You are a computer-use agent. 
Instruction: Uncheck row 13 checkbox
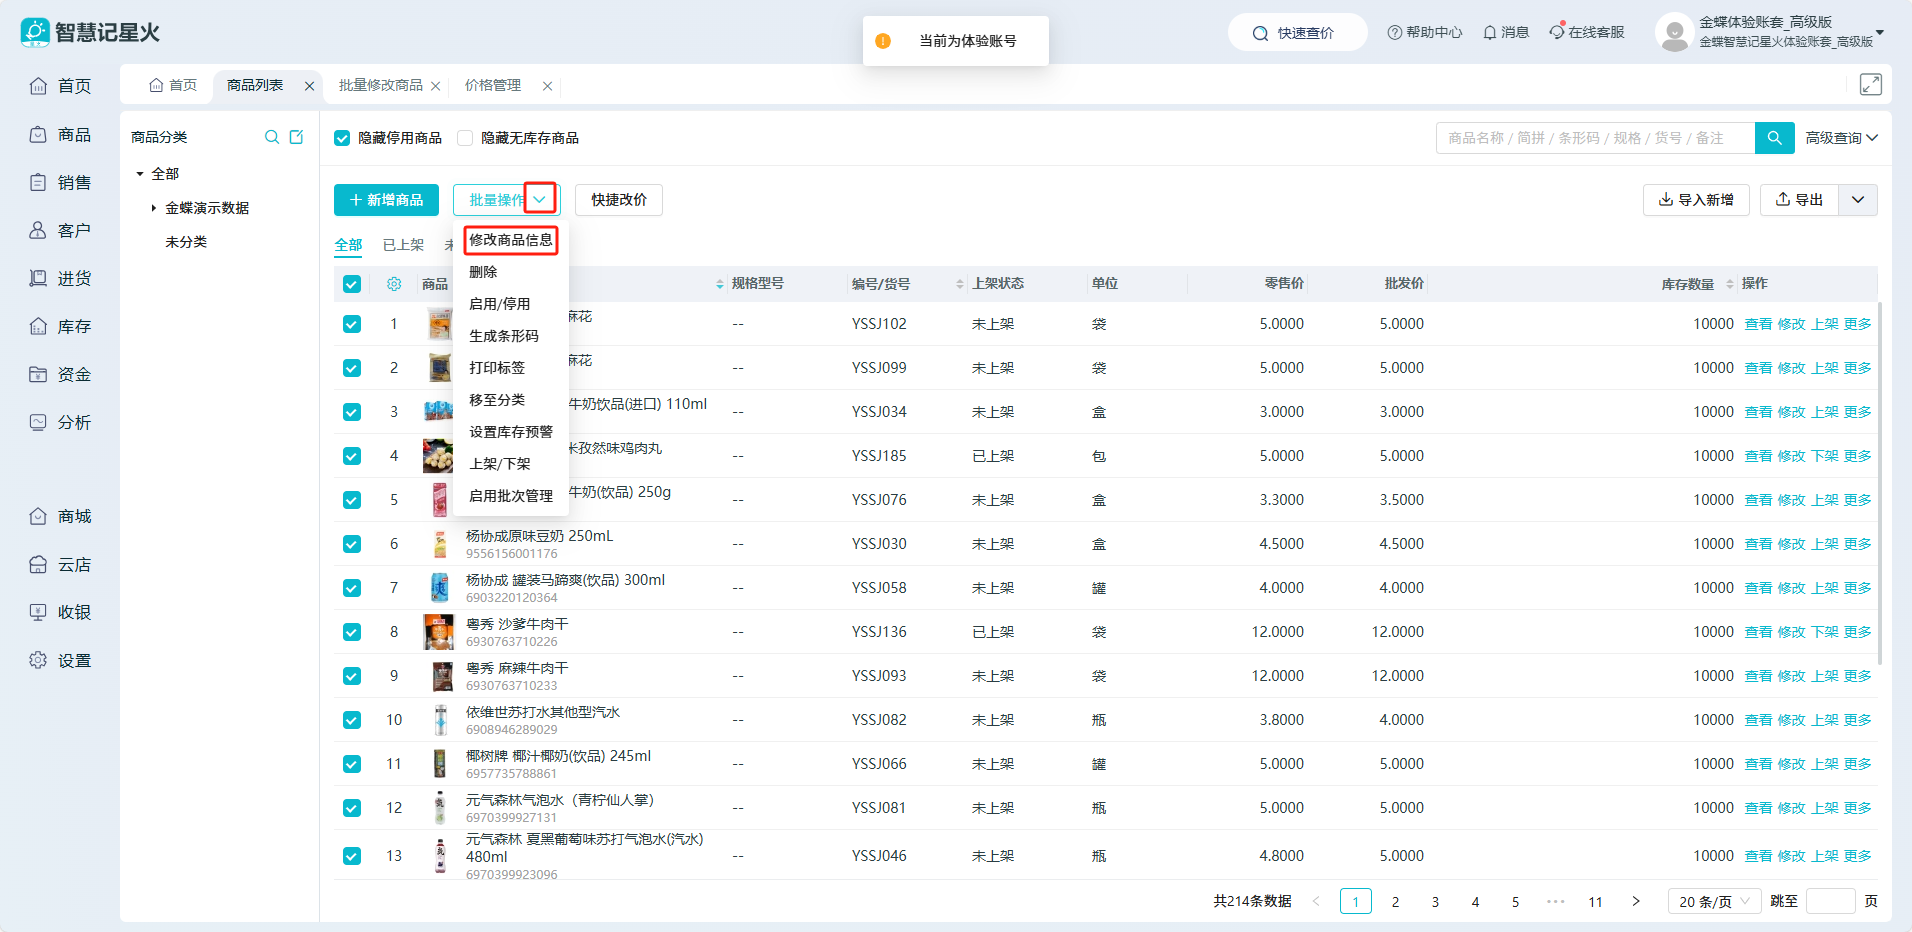(352, 856)
